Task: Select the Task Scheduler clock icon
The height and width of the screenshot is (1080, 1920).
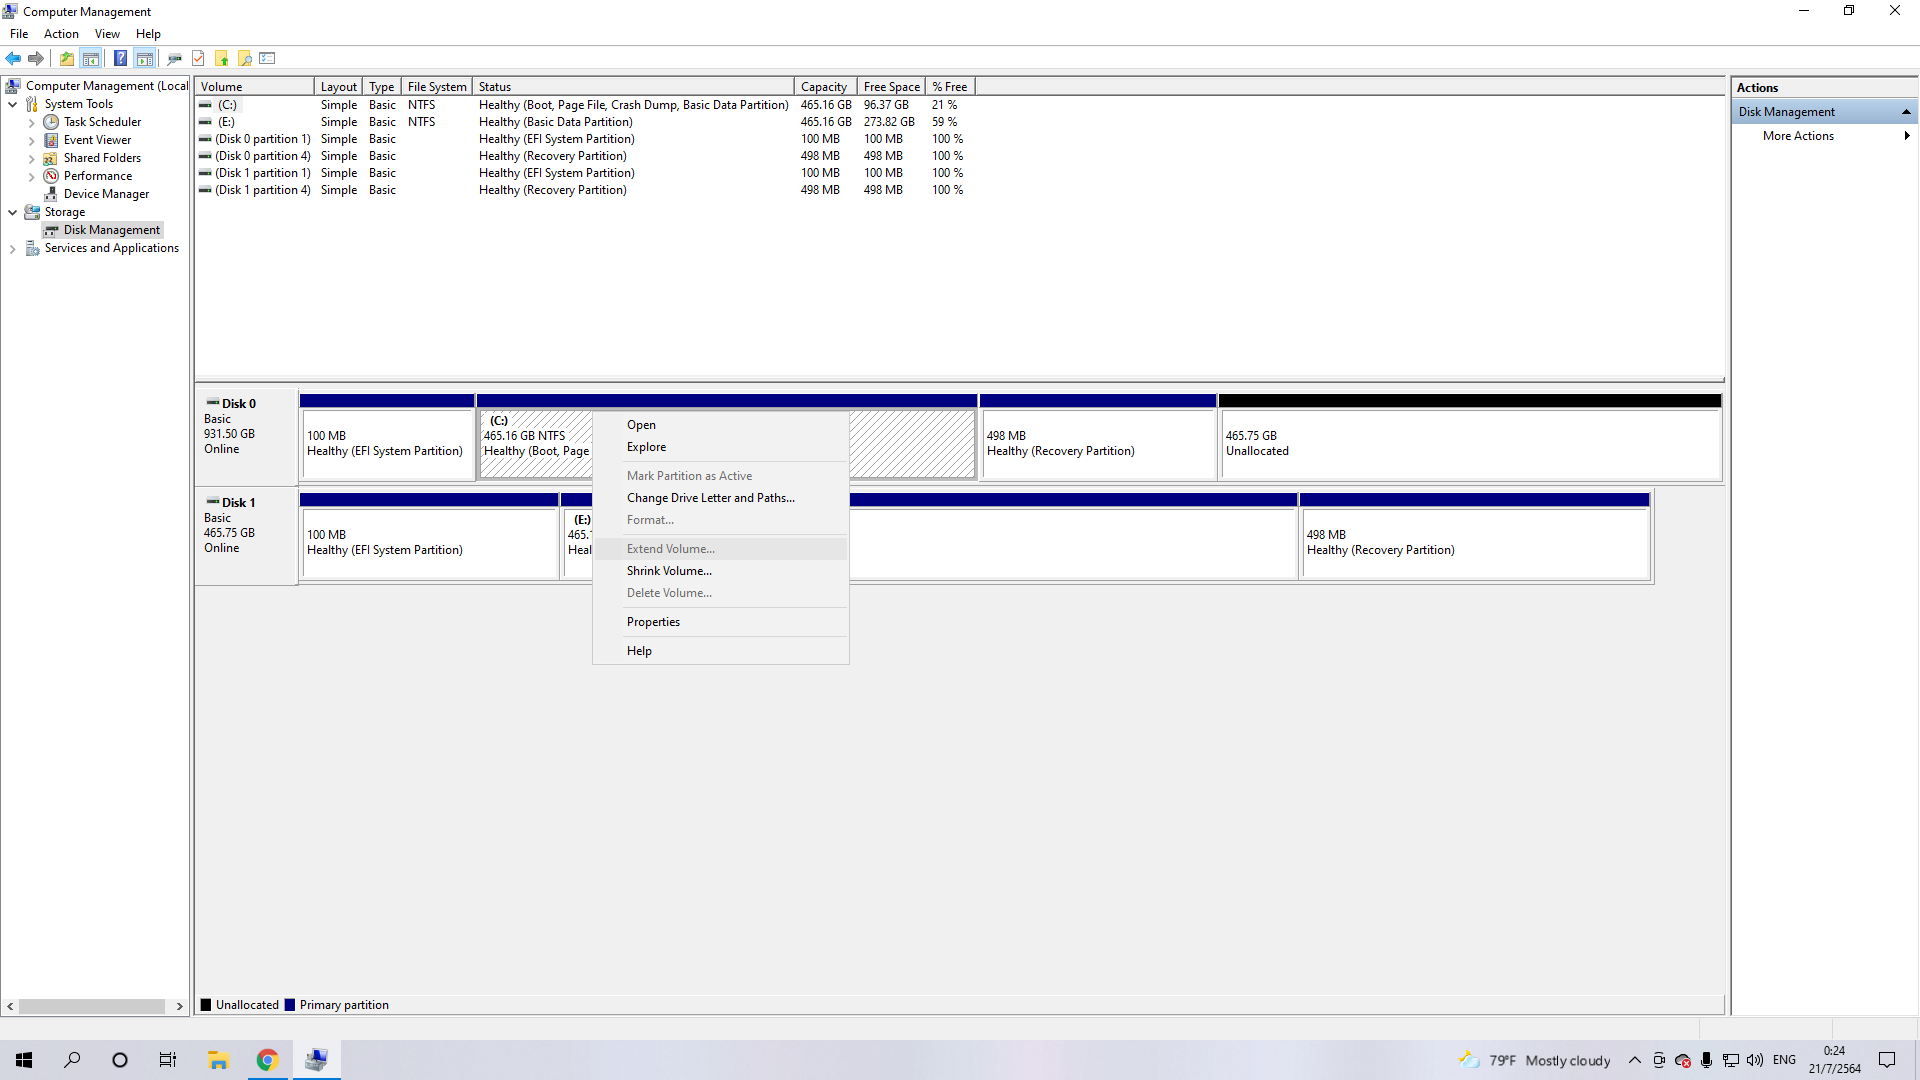Action: [51, 122]
